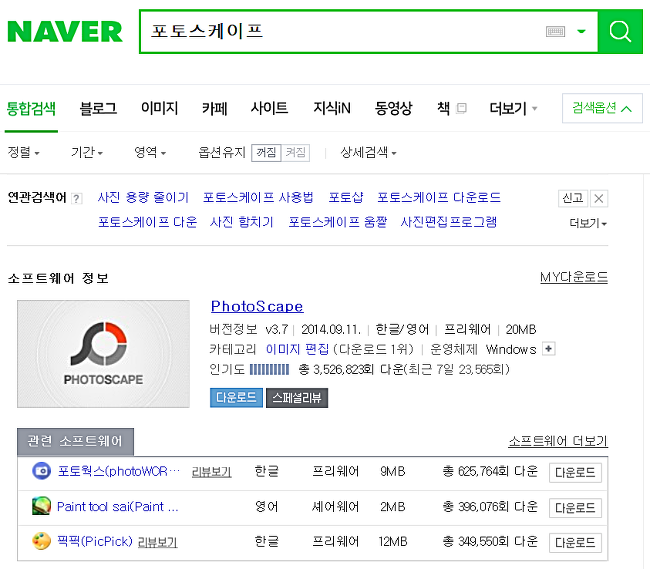Go to the 카페 tab

click(x=214, y=109)
